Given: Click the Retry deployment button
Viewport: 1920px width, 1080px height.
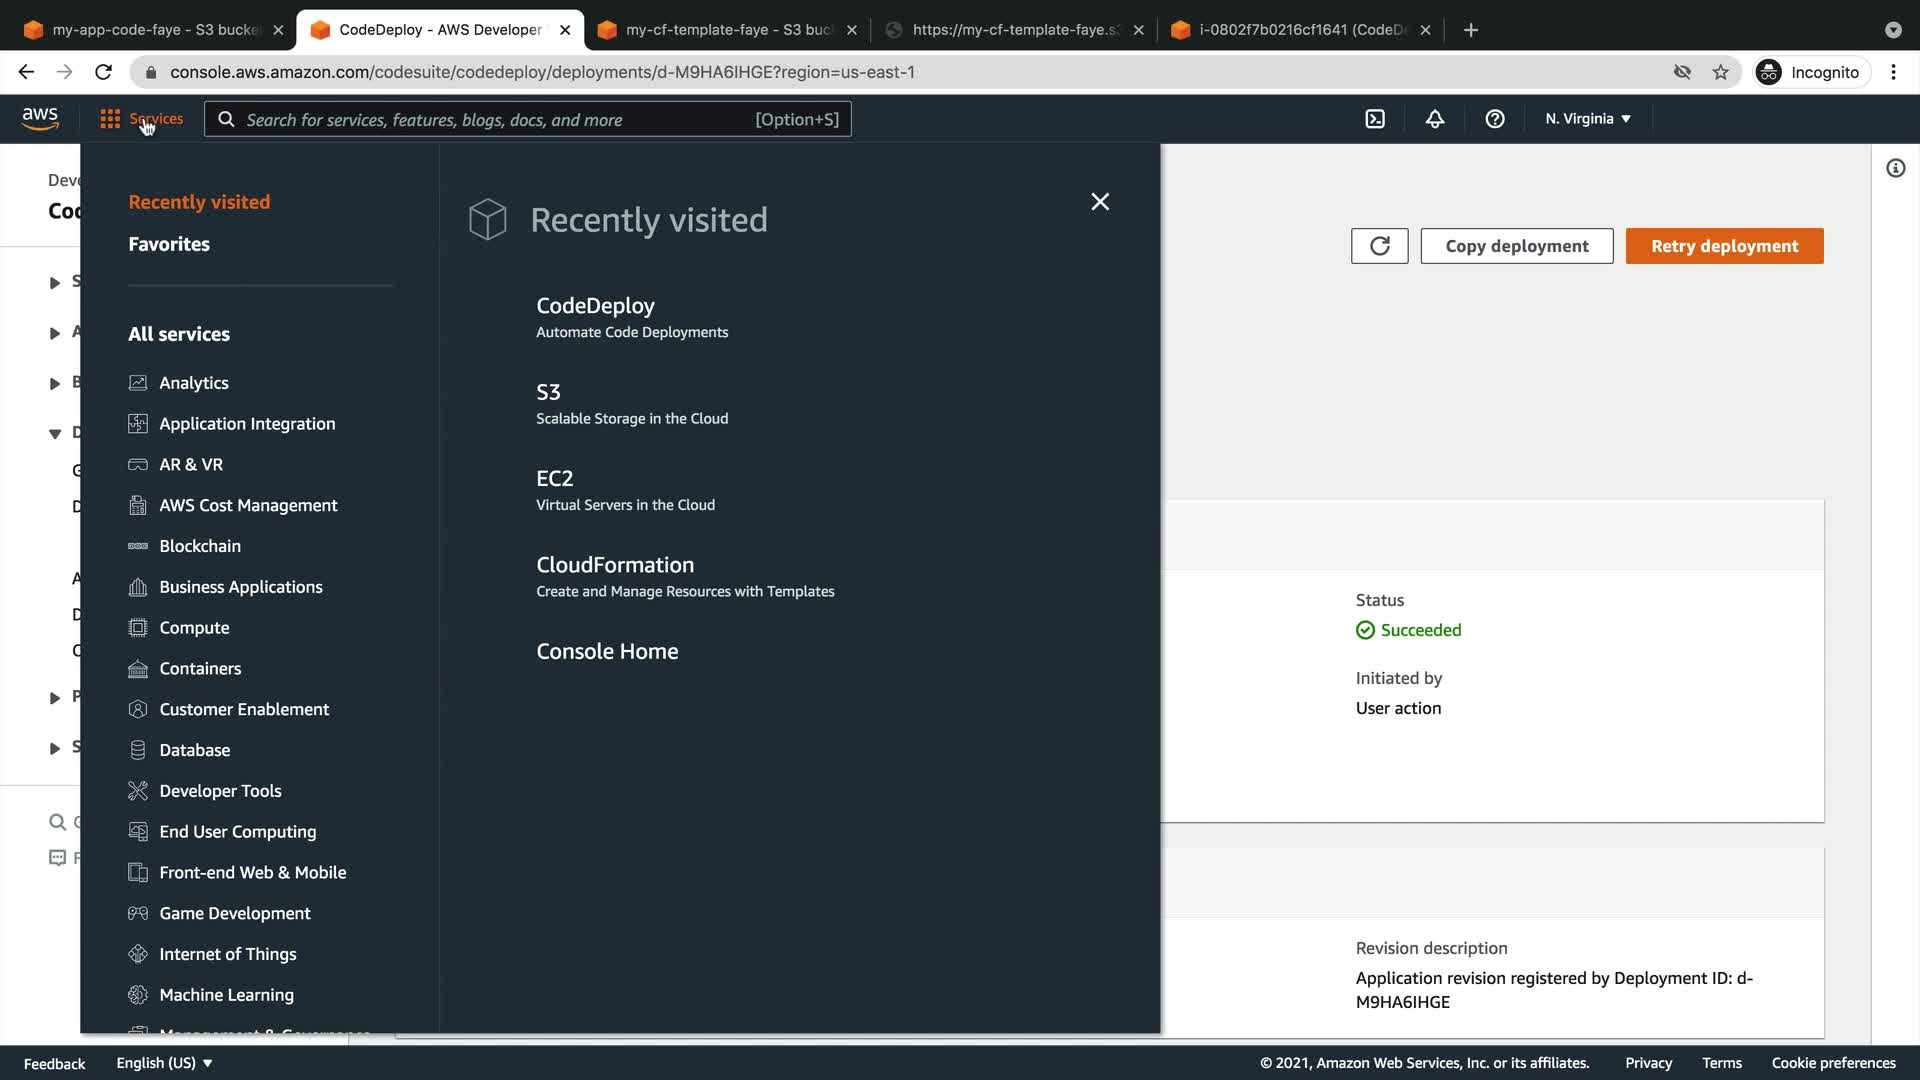Looking at the screenshot, I should (x=1724, y=246).
